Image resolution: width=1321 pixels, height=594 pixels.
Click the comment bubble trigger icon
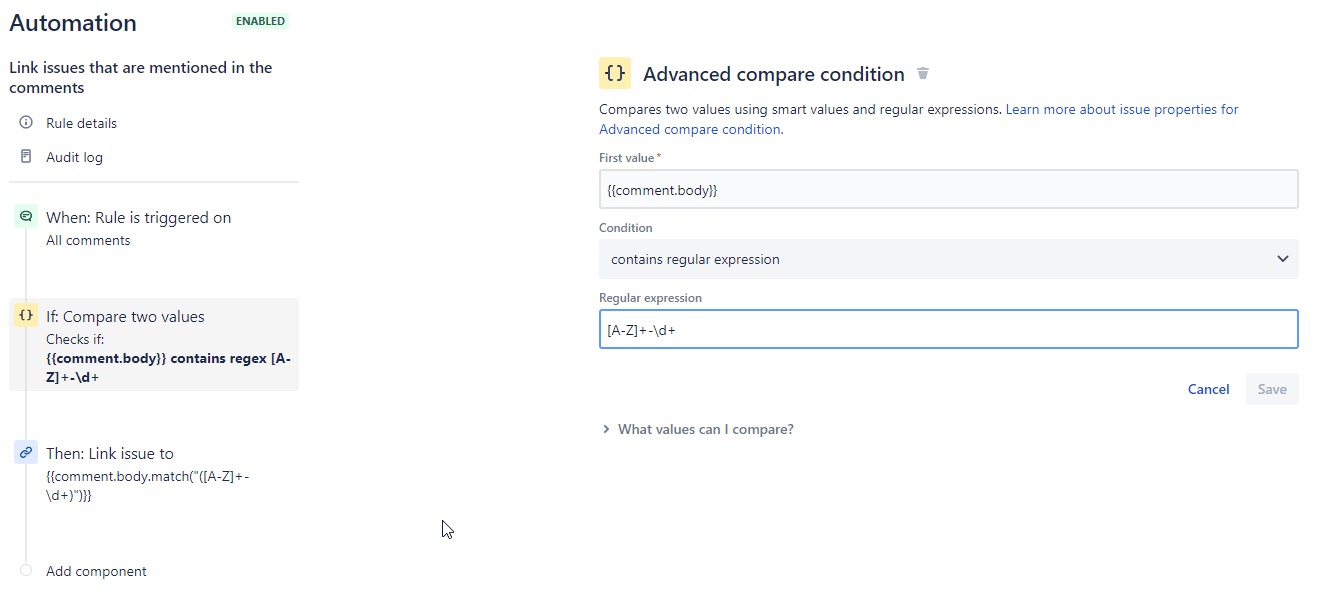click(x=25, y=216)
